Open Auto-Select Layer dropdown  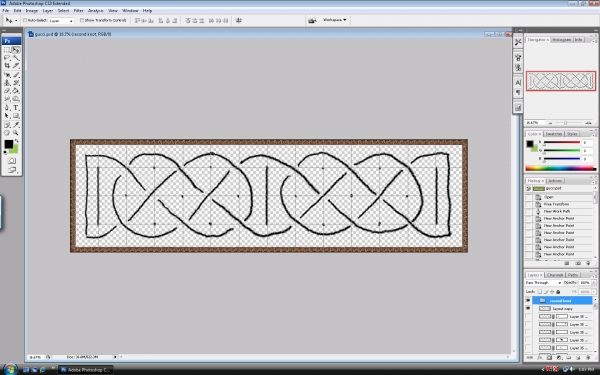(61, 21)
